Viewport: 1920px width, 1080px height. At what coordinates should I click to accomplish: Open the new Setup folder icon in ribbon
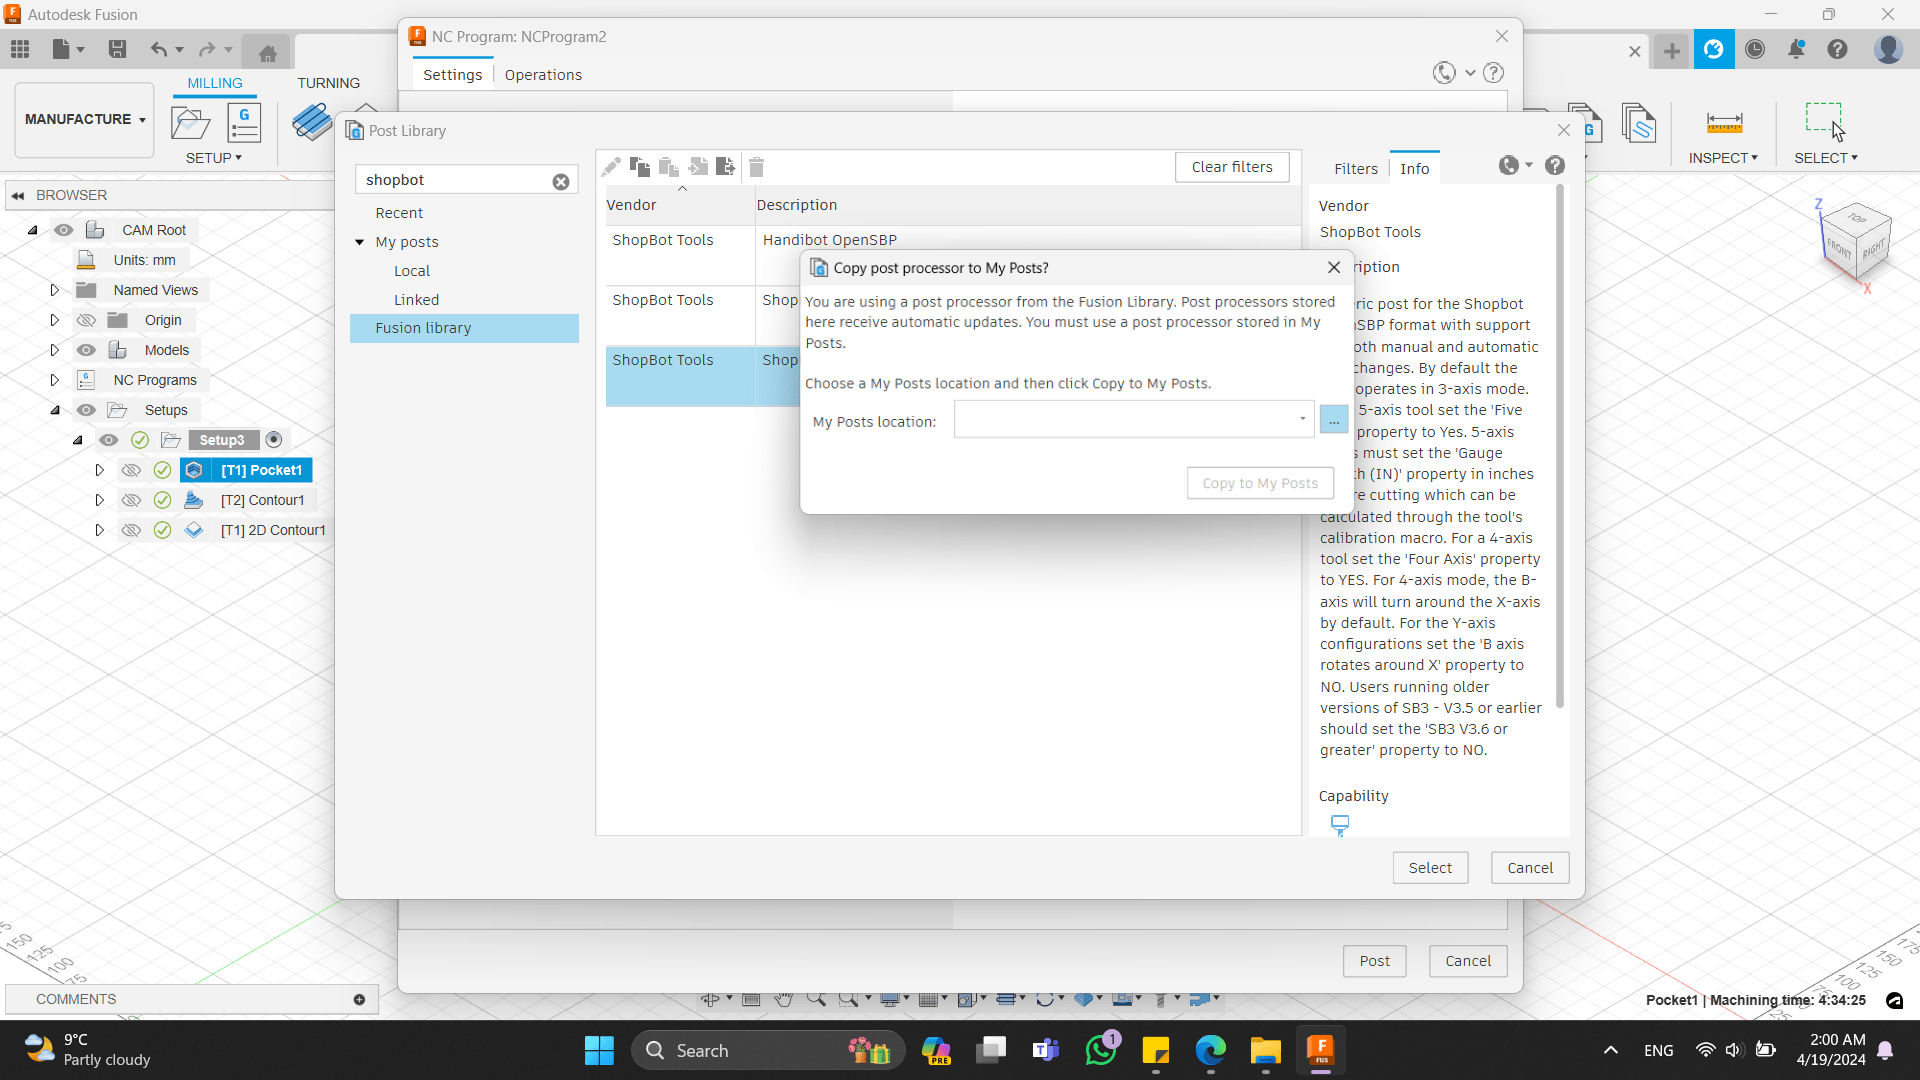click(190, 123)
